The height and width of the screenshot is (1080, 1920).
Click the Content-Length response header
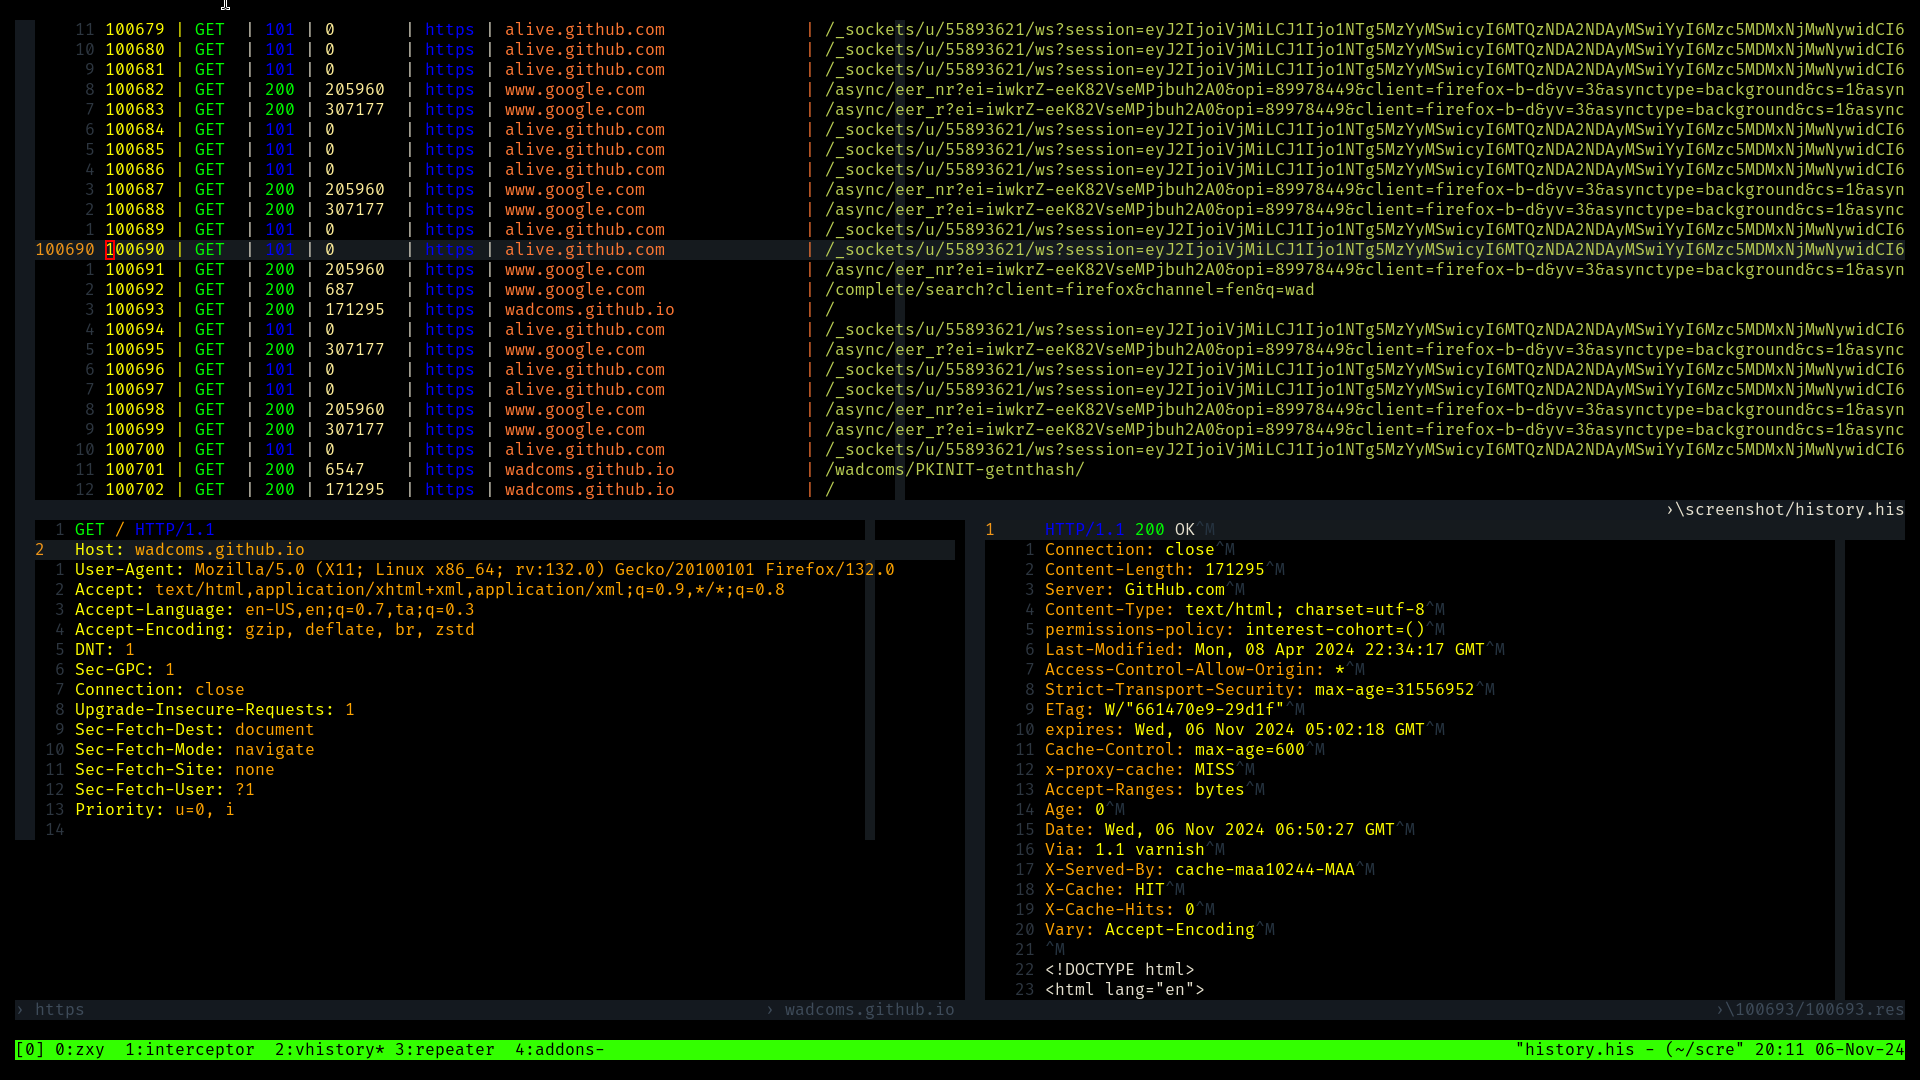1154,569
